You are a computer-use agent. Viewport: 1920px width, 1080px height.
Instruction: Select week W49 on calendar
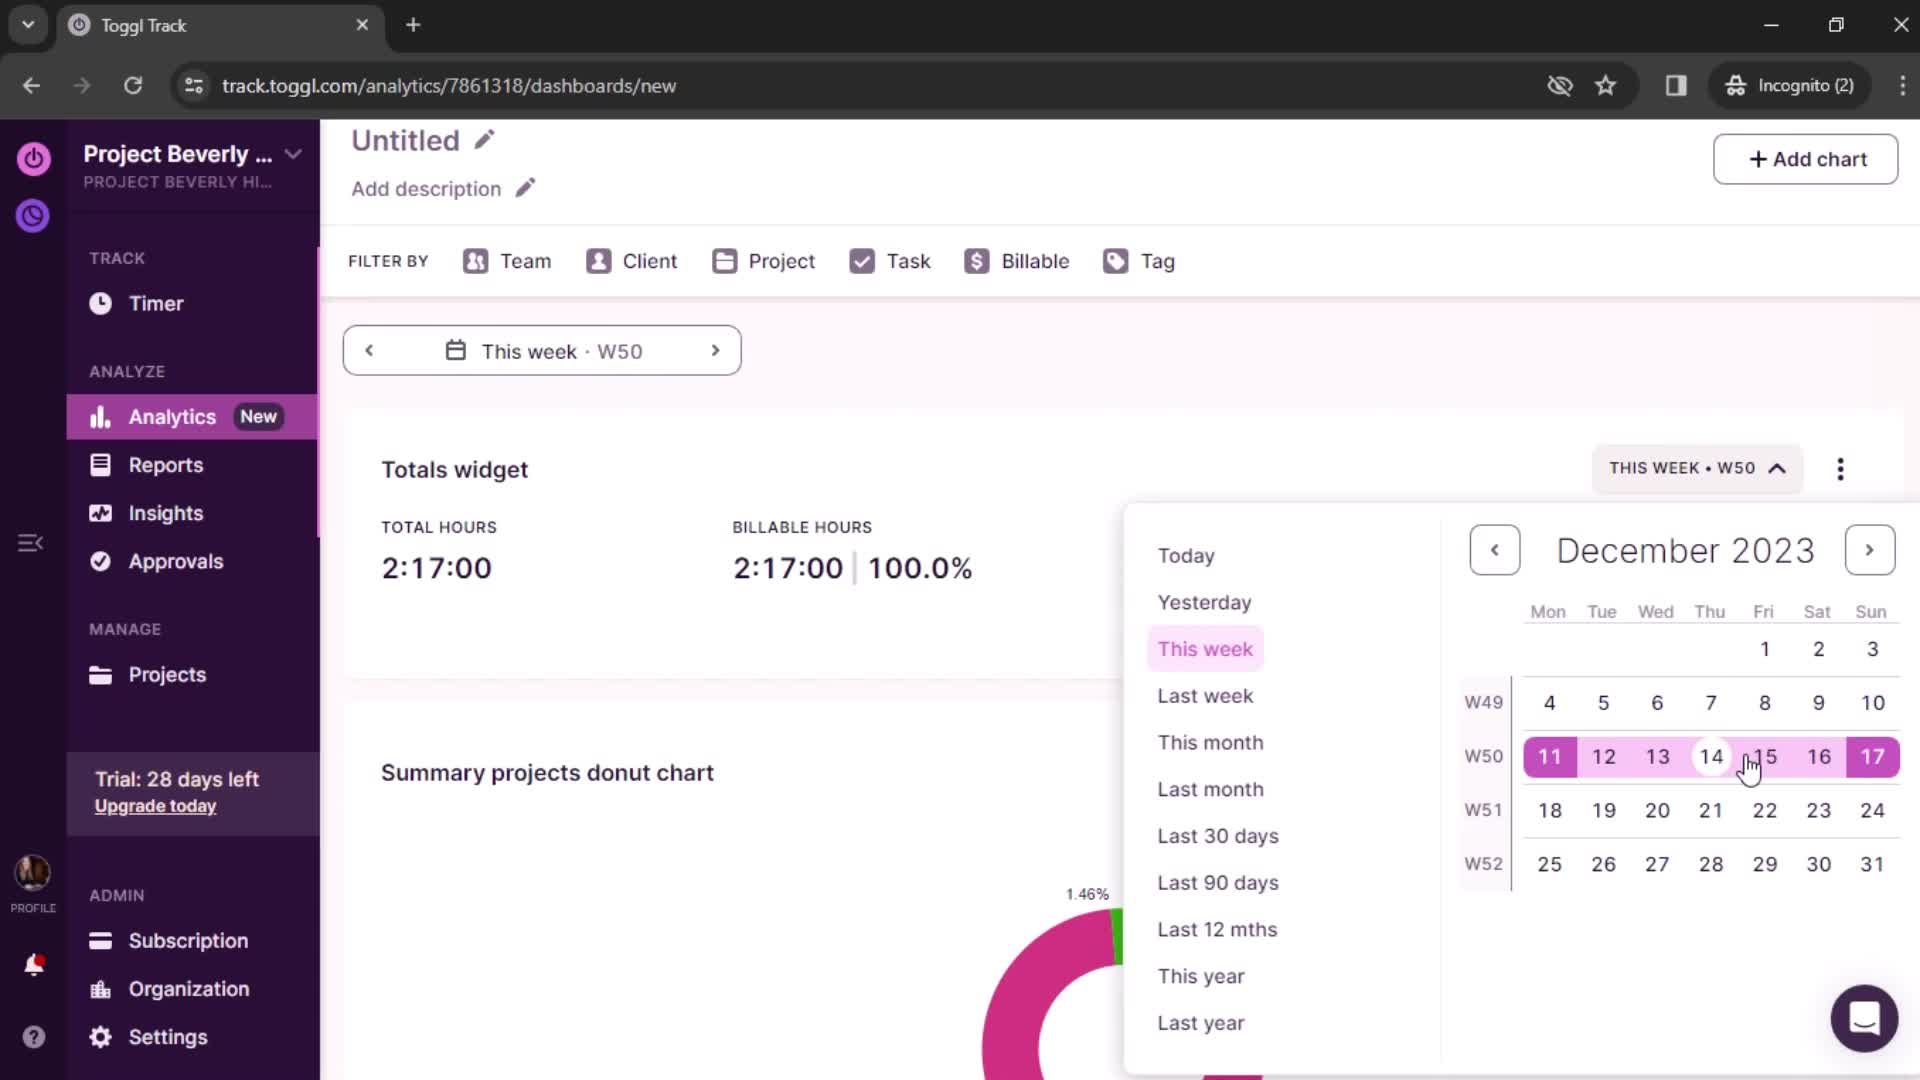tap(1482, 702)
